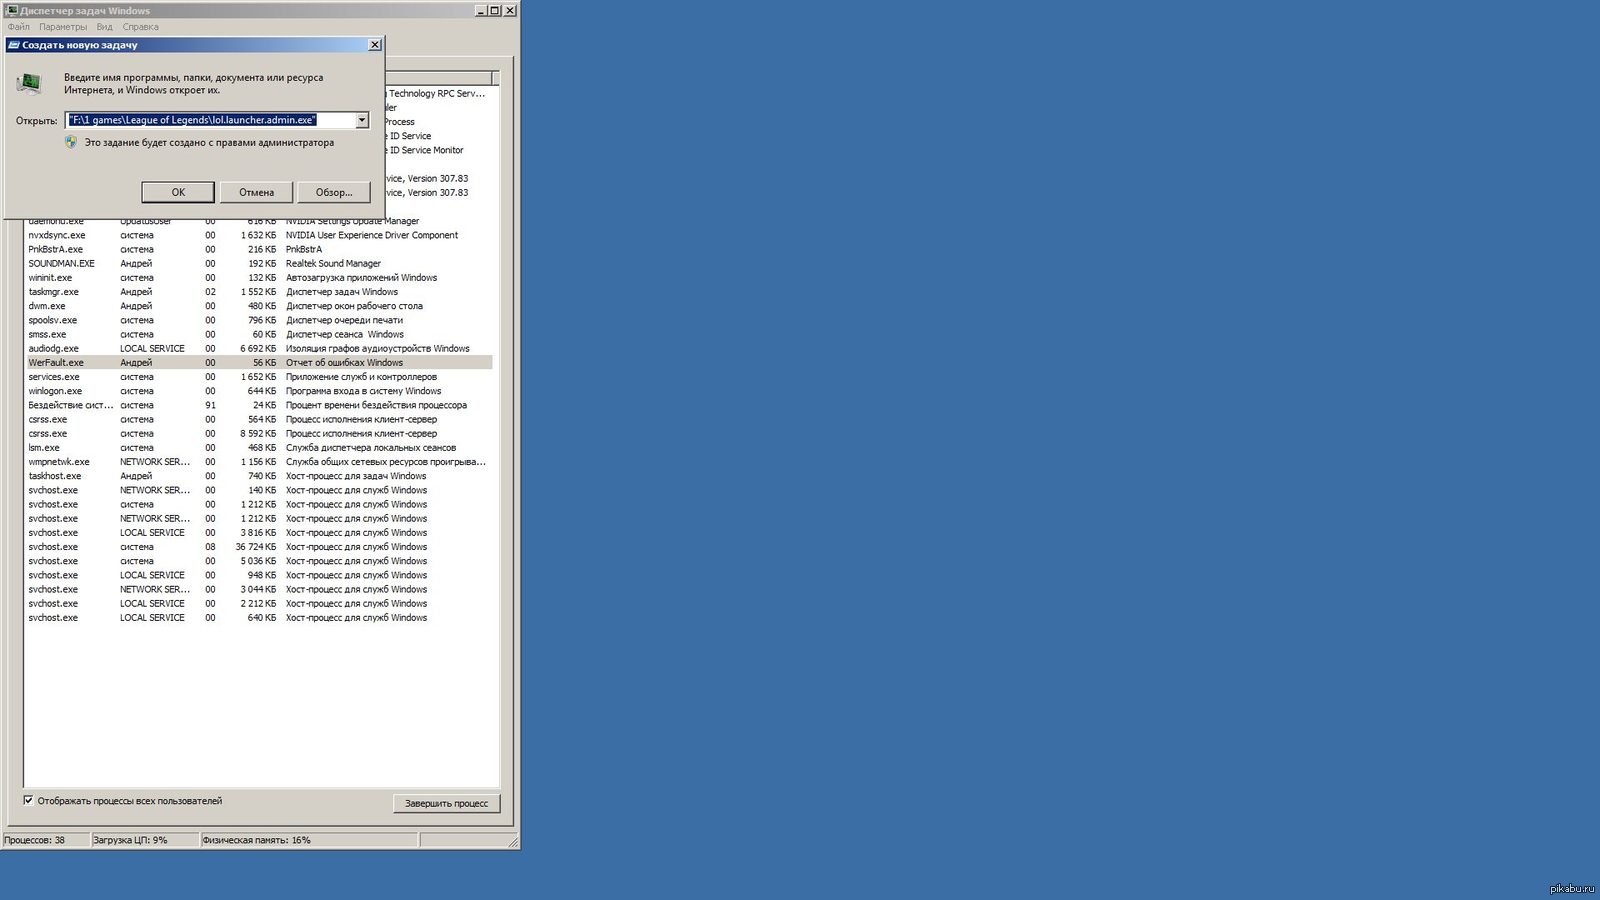Click the 'Завершить процесс' button
The height and width of the screenshot is (900, 1600).
(x=446, y=803)
